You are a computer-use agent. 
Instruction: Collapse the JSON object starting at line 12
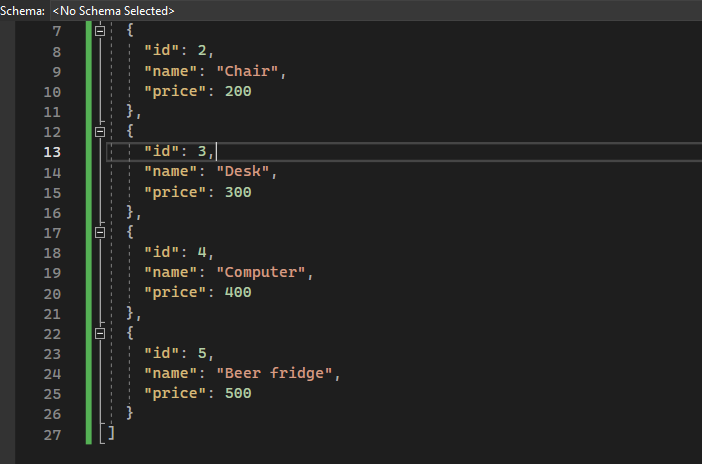click(x=100, y=132)
